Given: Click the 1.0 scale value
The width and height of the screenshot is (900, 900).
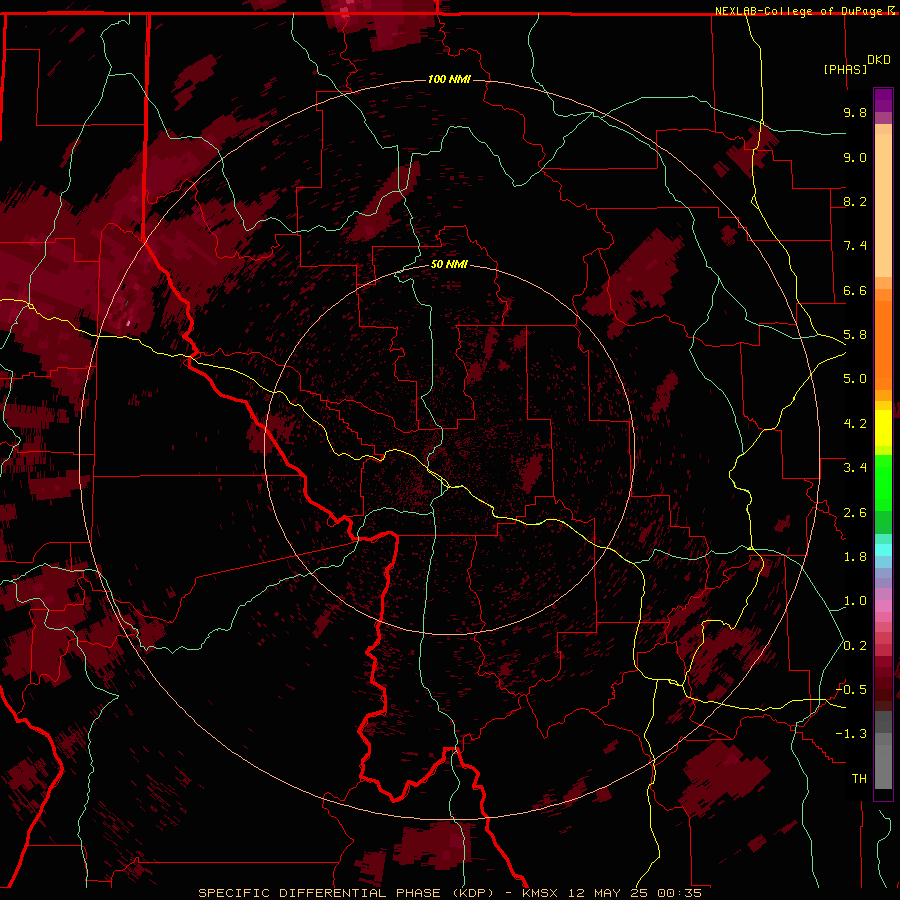Looking at the screenshot, I should click(855, 601).
